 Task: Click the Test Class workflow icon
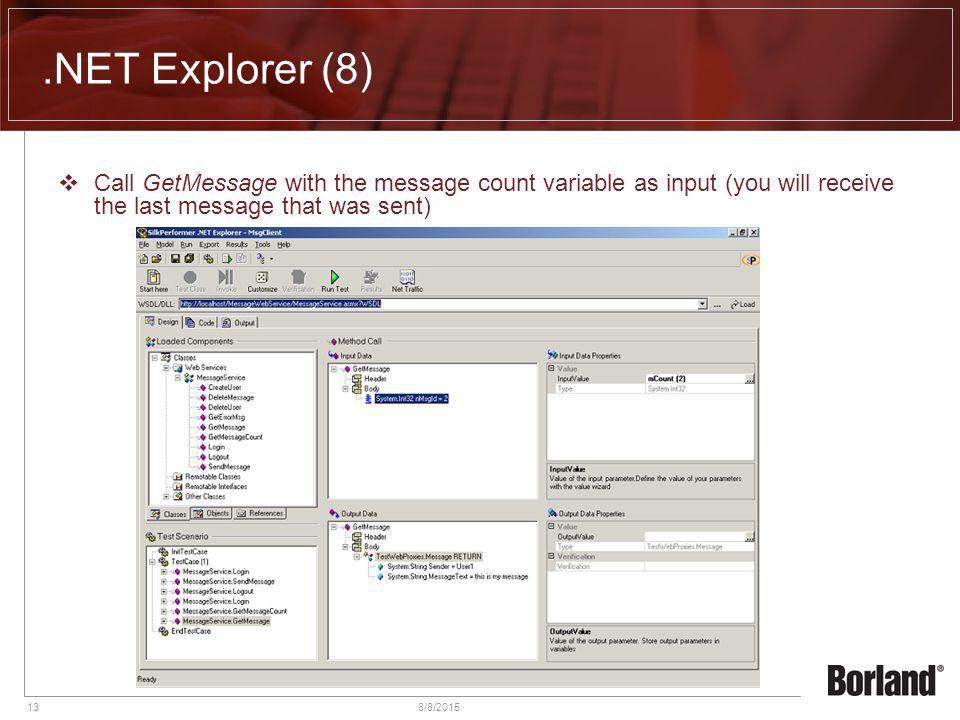click(190, 277)
